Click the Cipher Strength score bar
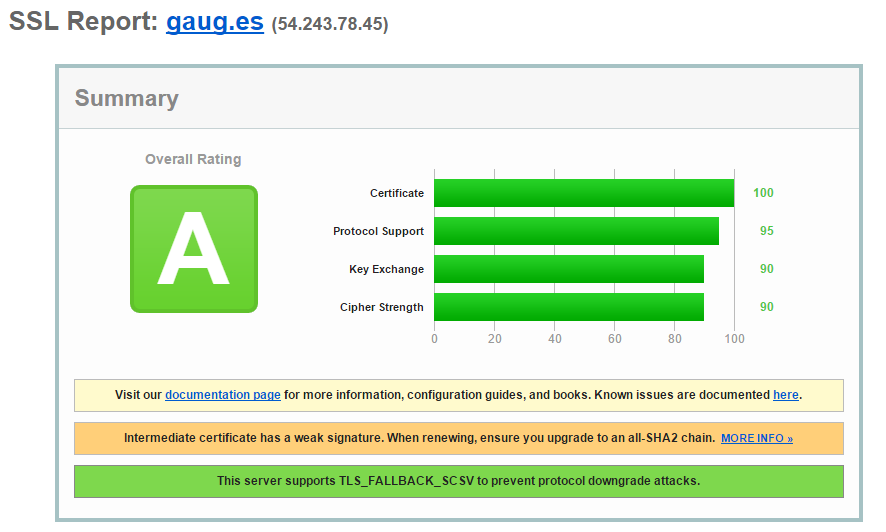The height and width of the screenshot is (532, 886). pos(568,307)
